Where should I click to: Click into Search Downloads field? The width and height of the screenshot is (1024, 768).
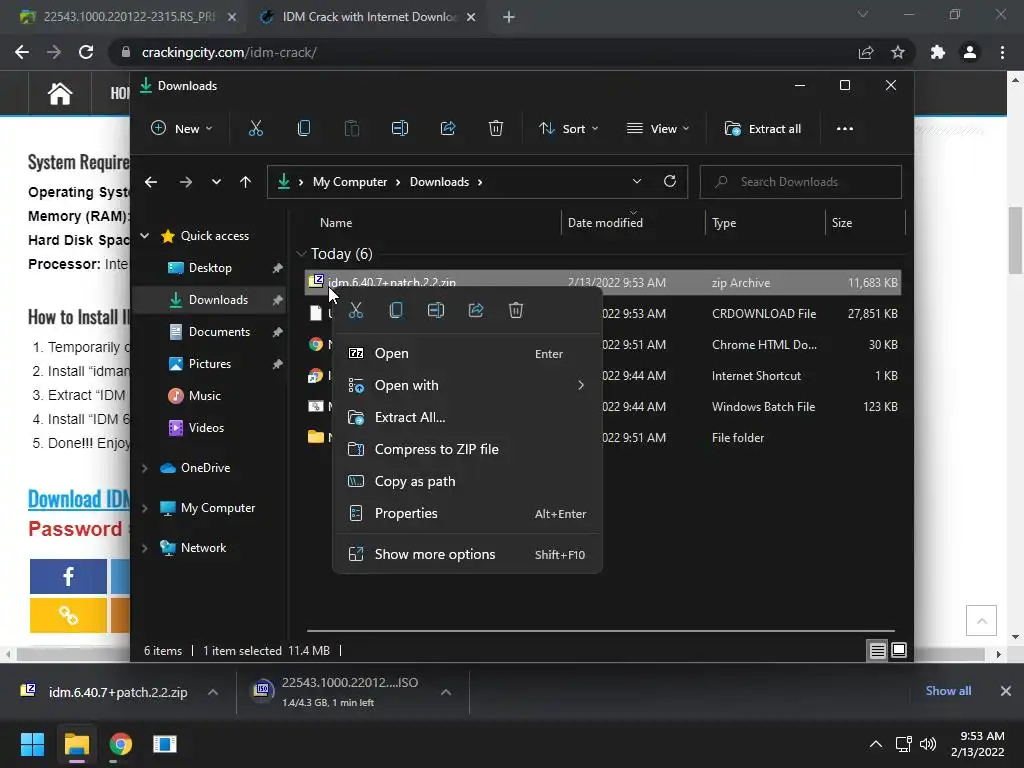point(801,182)
